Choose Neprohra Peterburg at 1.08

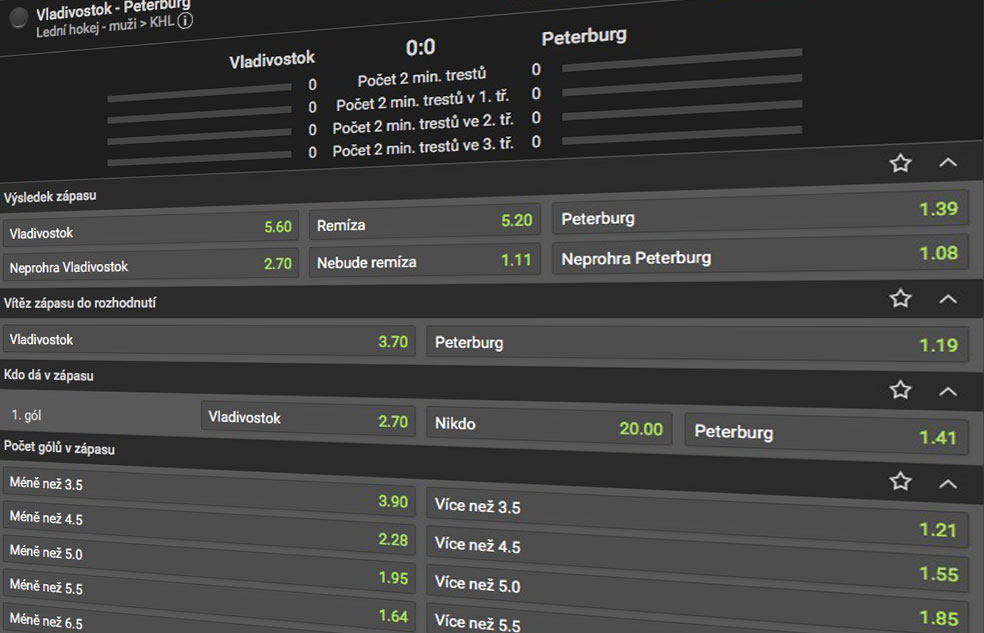(760, 256)
